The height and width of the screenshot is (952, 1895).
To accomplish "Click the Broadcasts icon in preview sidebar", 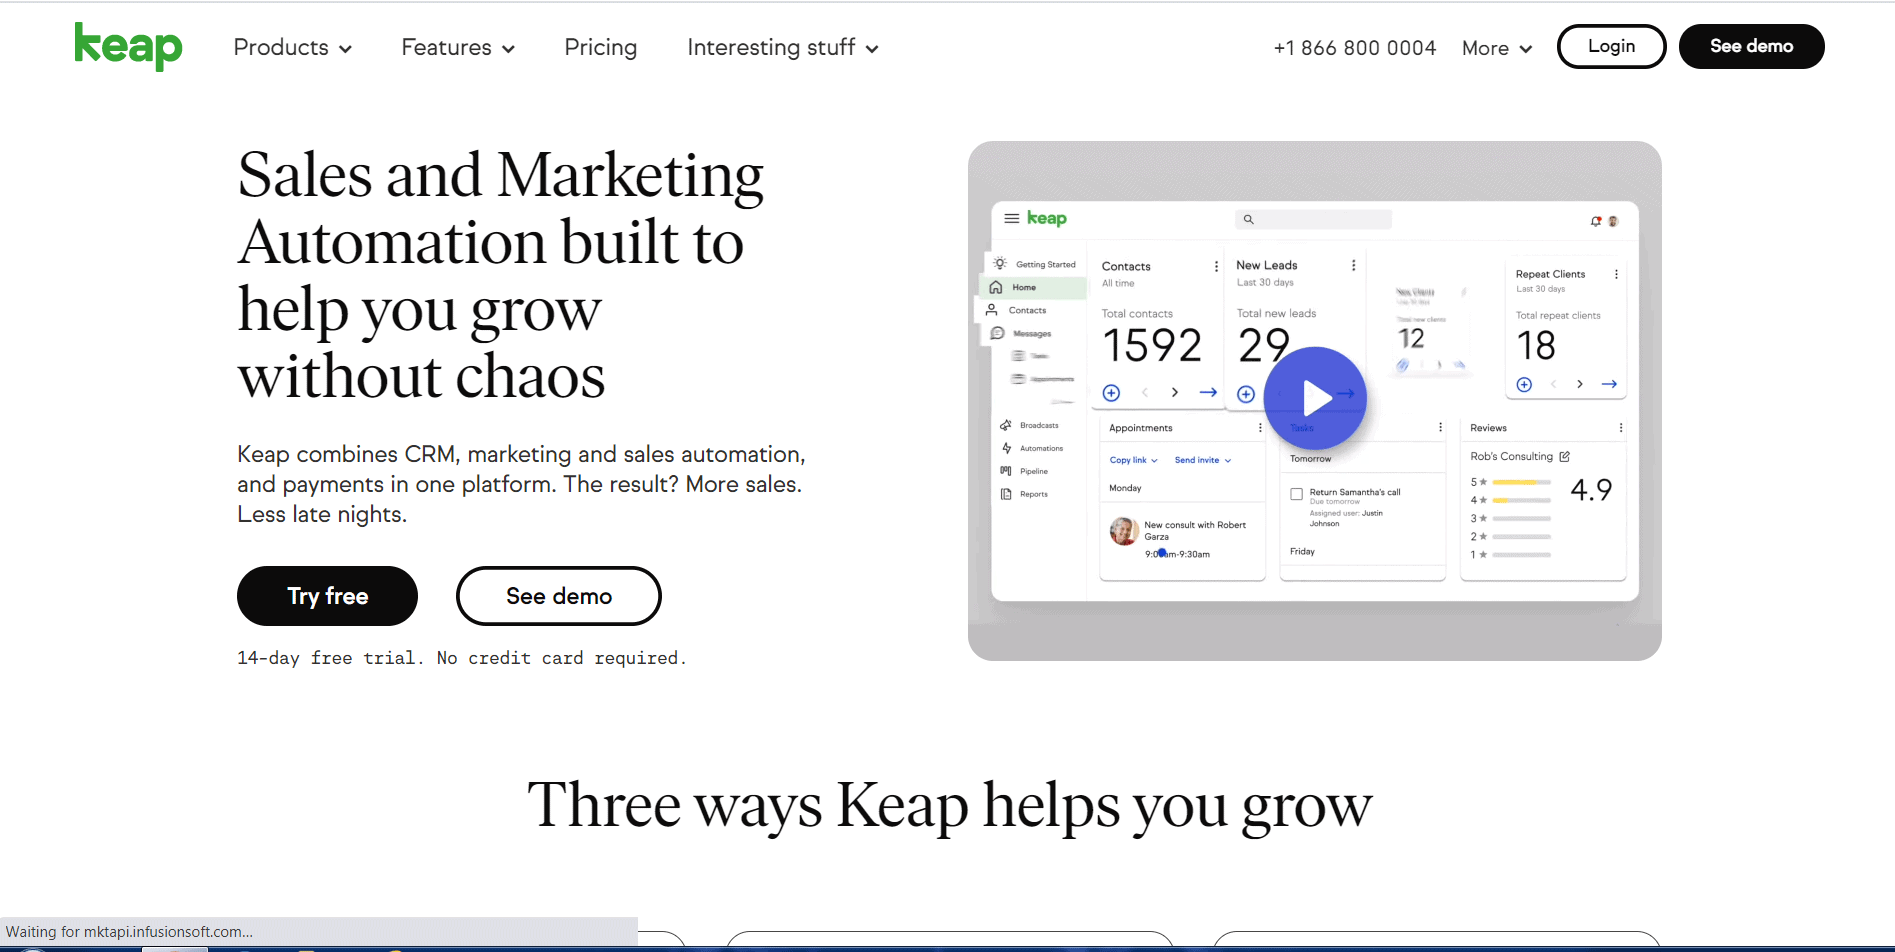I will coord(1006,425).
